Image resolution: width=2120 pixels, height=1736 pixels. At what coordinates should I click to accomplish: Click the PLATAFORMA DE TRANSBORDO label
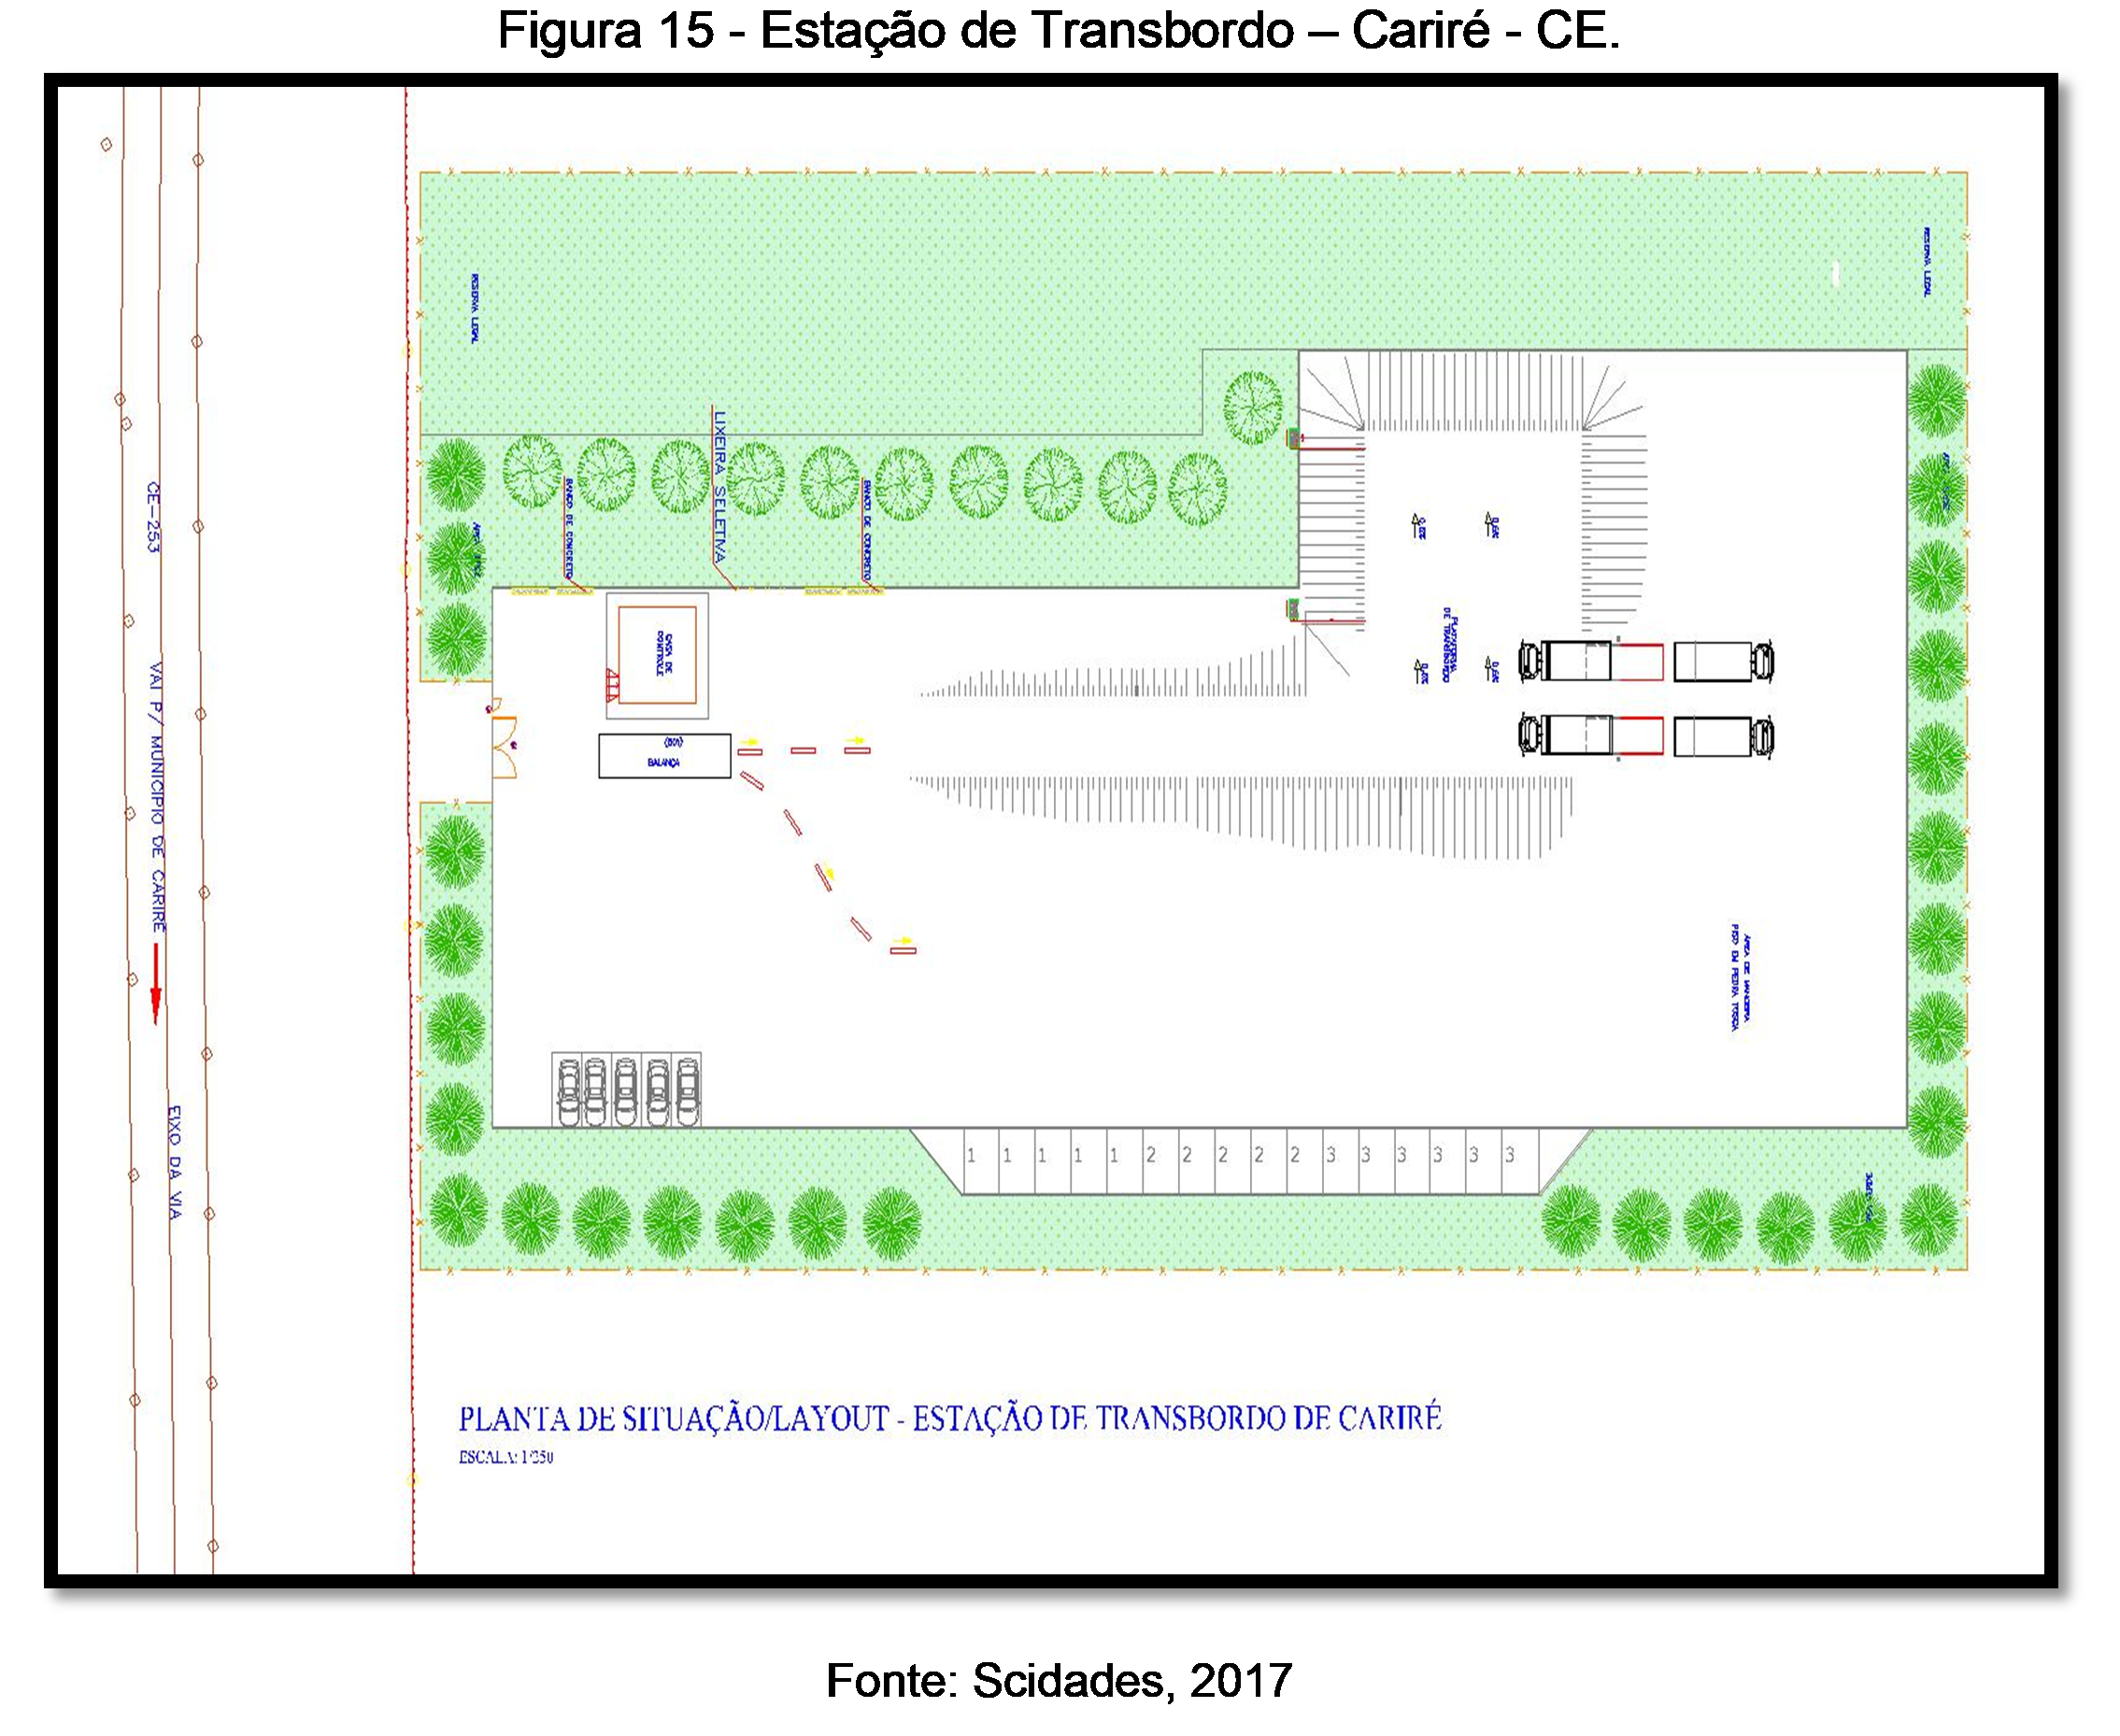1450,644
